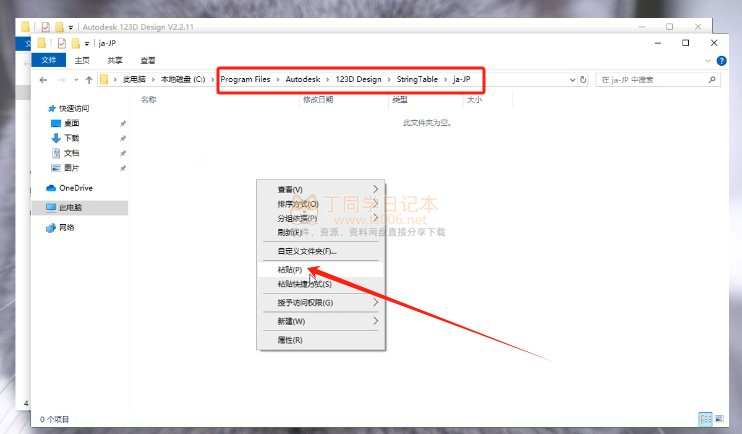Switch to the 查看 ribbon tab
Viewport: 742px width, 434px height.
click(148, 60)
